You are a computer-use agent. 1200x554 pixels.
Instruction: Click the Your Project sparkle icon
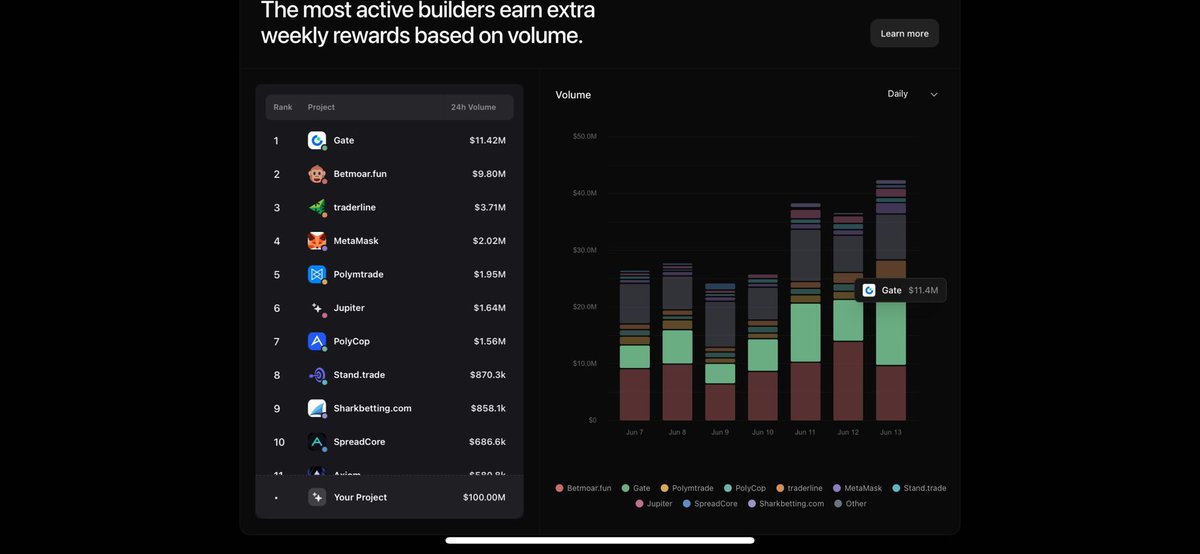(317, 497)
